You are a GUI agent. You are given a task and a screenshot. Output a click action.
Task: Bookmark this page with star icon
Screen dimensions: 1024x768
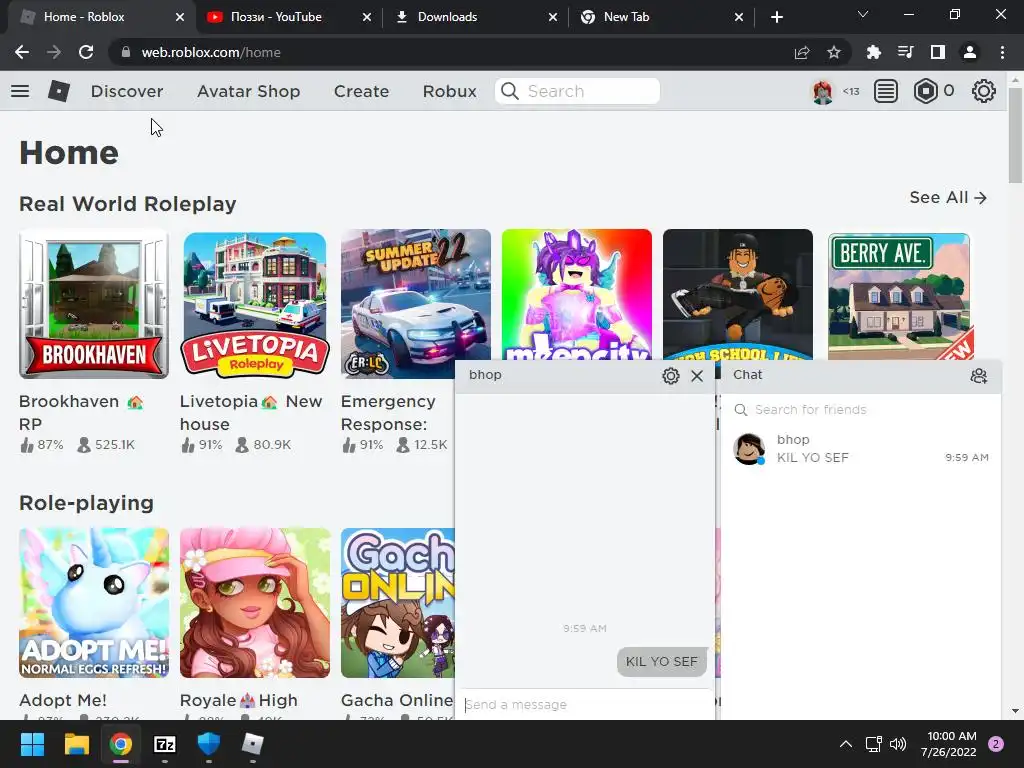click(x=833, y=52)
